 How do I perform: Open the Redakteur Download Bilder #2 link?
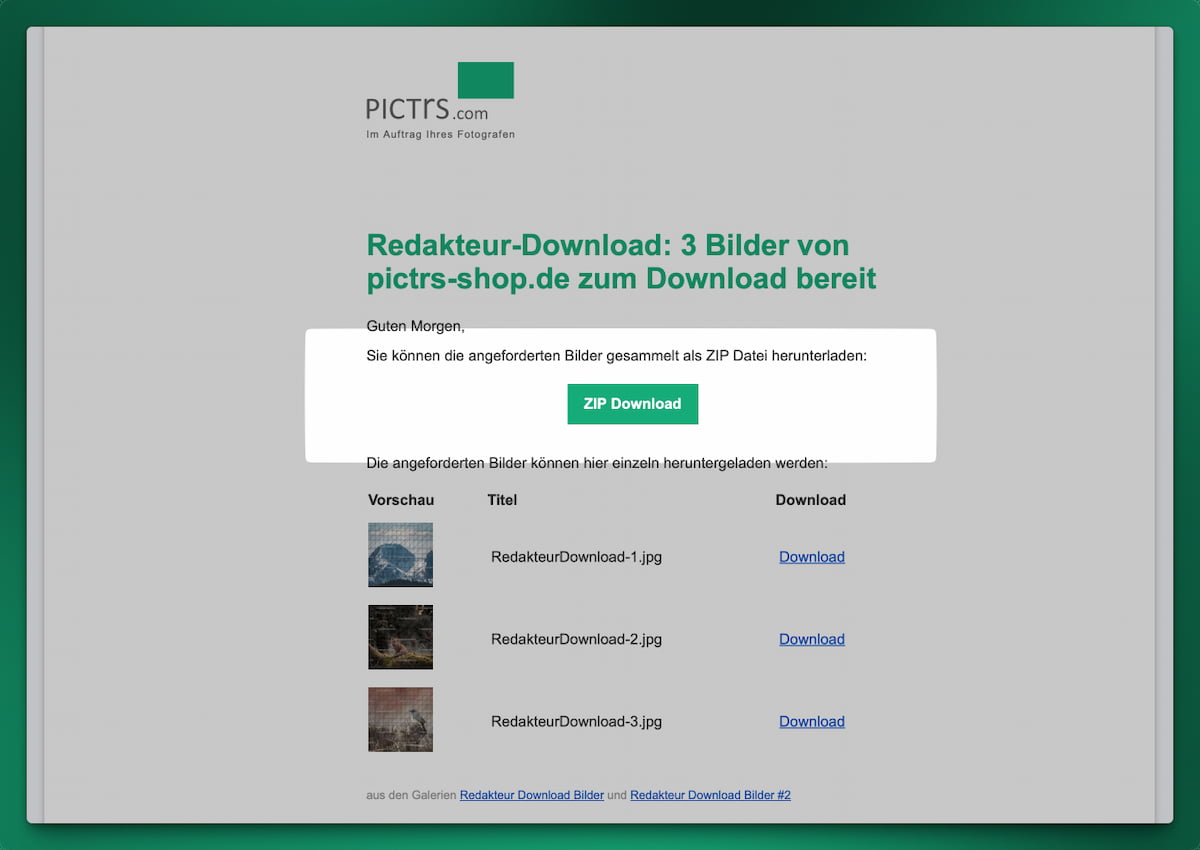click(x=710, y=795)
